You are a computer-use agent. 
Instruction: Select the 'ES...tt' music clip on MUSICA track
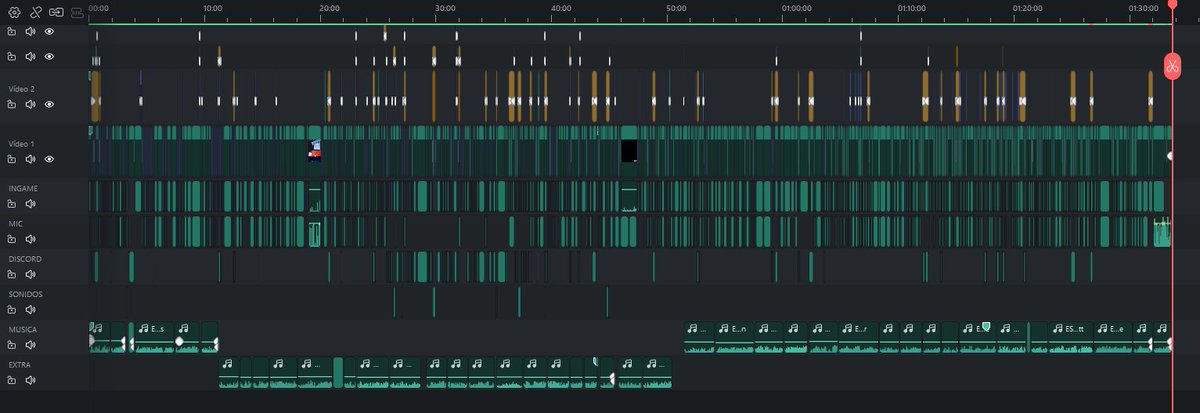click(1070, 337)
